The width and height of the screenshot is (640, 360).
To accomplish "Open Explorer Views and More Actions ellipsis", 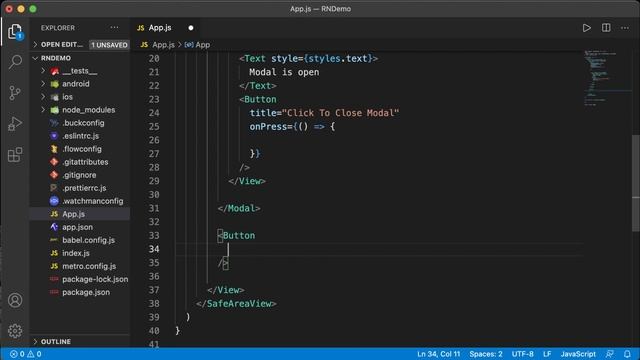I will coord(114,28).
